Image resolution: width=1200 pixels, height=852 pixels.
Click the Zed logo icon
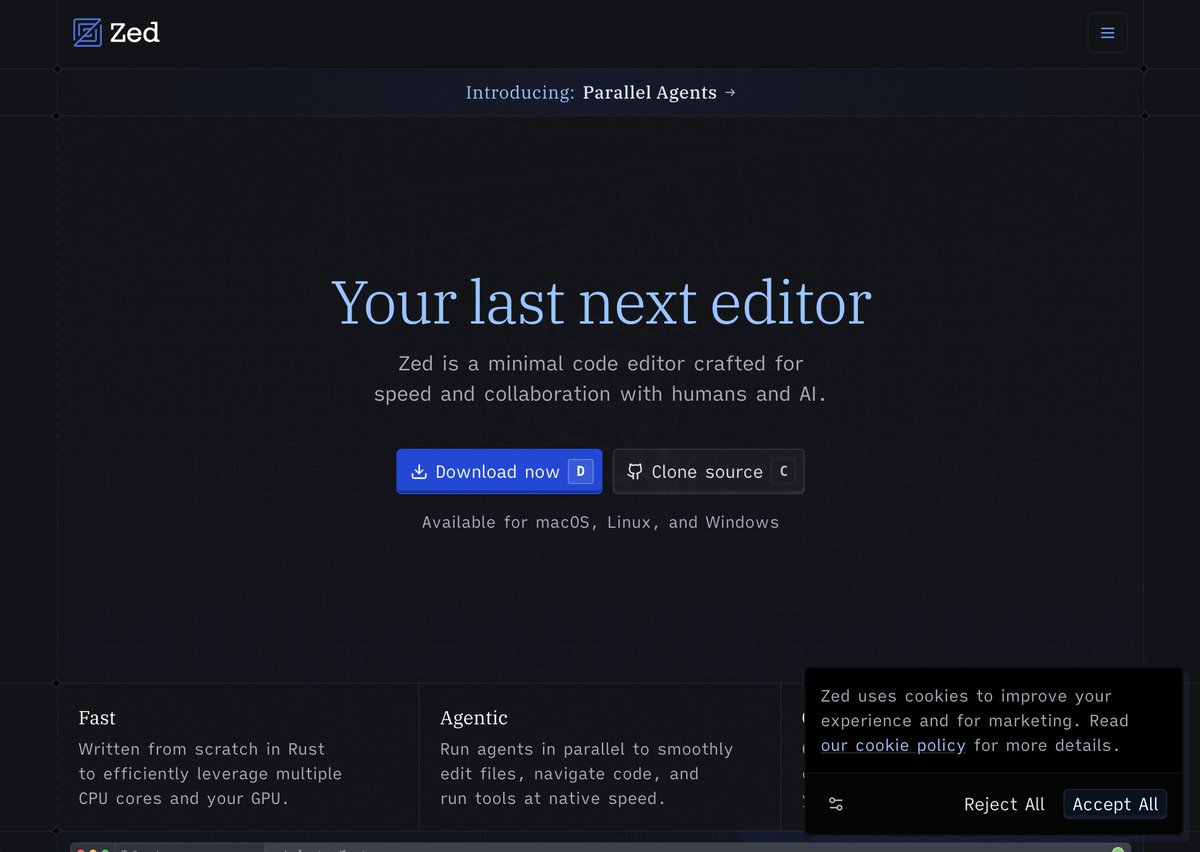point(88,33)
